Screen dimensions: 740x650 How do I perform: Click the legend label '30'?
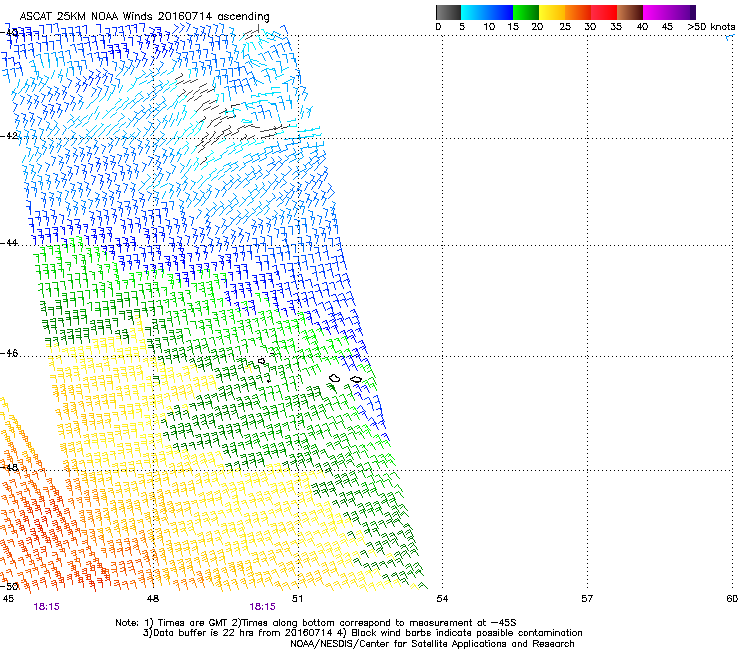(x=590, y=27)
